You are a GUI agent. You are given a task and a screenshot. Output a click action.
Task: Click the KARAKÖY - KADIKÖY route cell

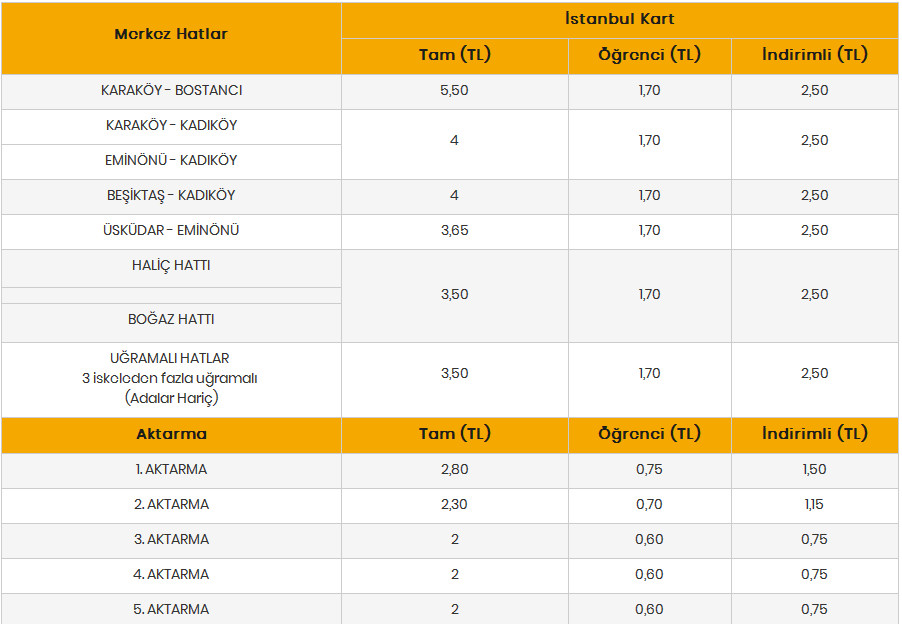click(x=171, y=125)
